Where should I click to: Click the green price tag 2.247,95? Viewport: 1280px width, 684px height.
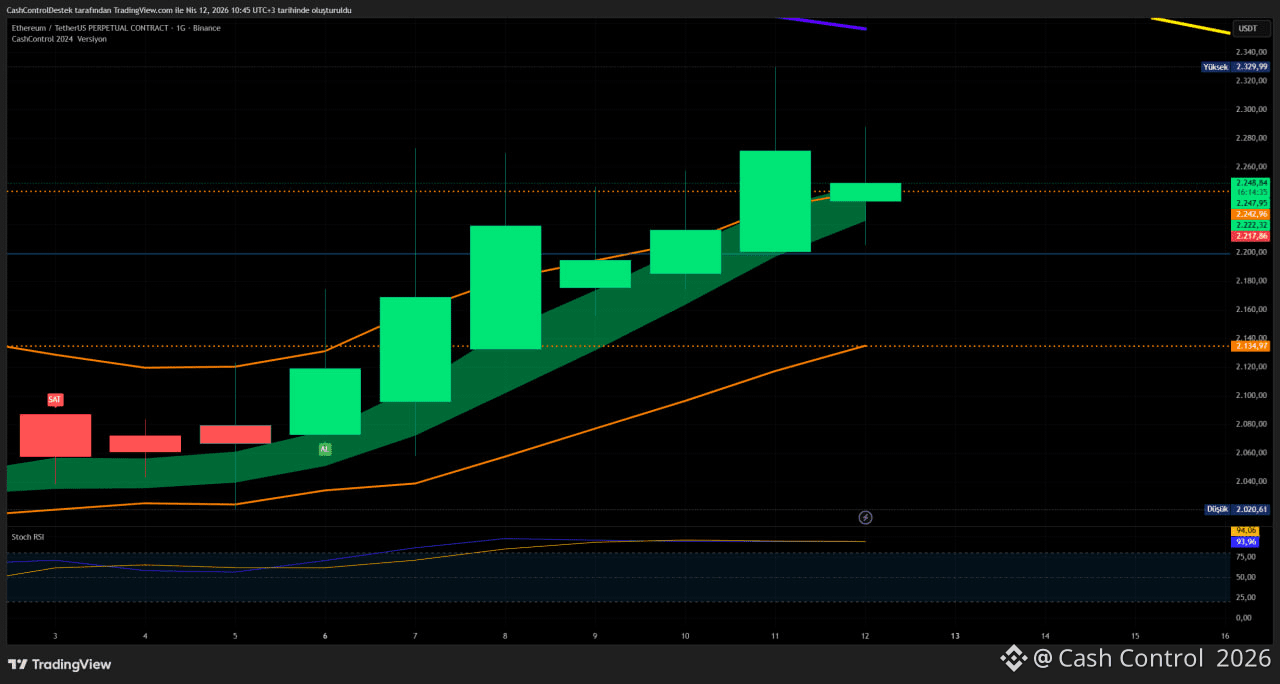(1251, 203)
